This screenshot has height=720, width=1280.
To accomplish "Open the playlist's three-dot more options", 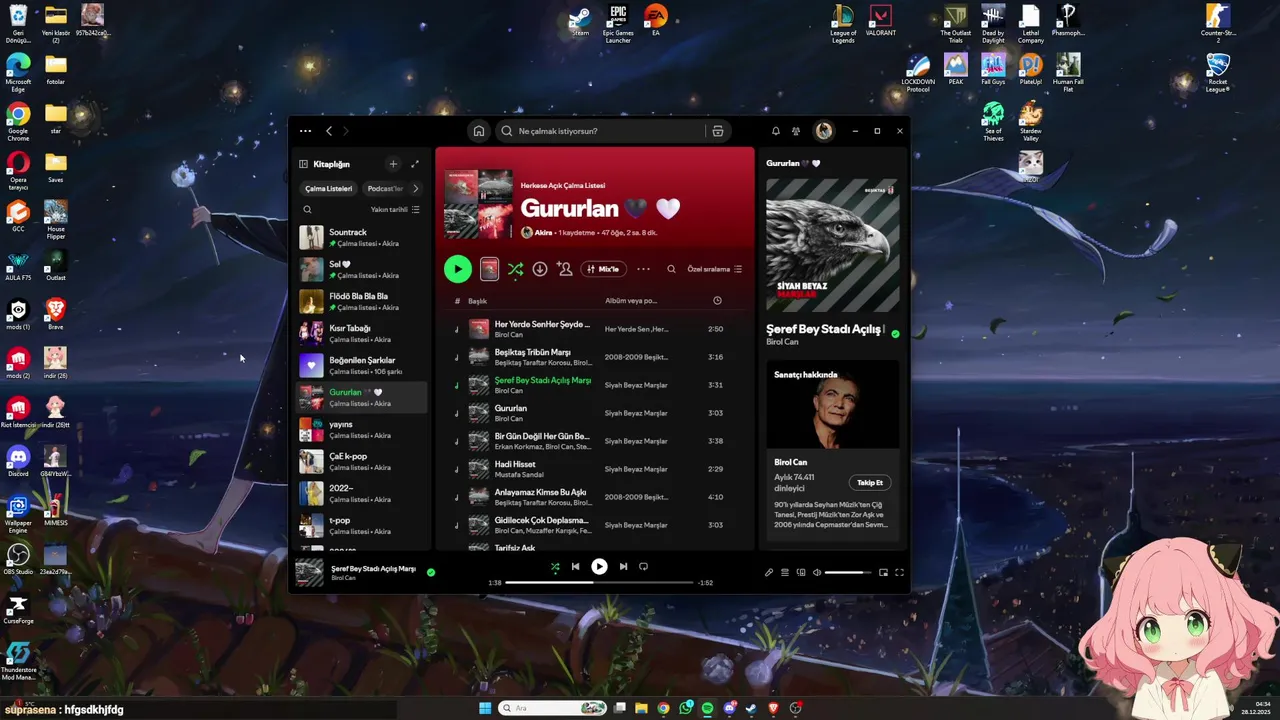I will tap(643, 269).
